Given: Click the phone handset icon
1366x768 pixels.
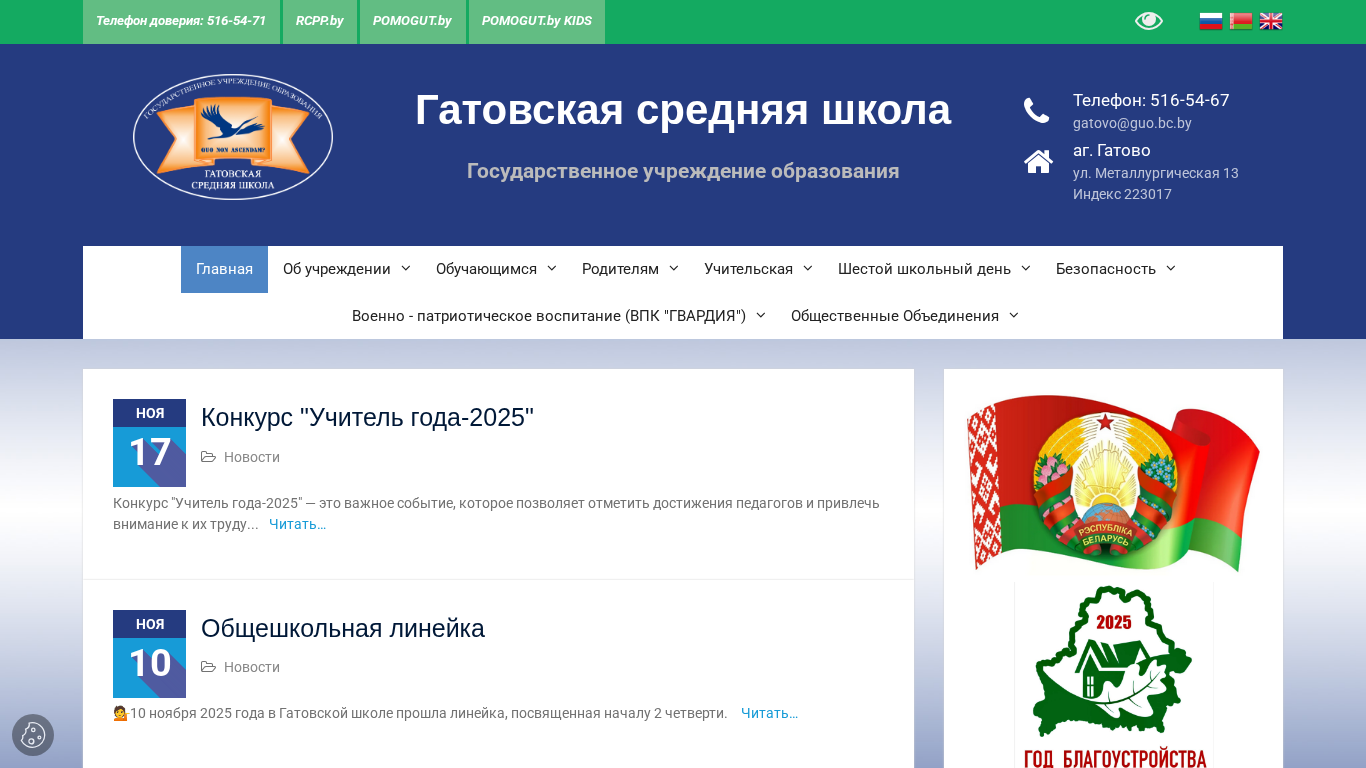Looking at the screenshot, I should click(x=1037, y=111).
